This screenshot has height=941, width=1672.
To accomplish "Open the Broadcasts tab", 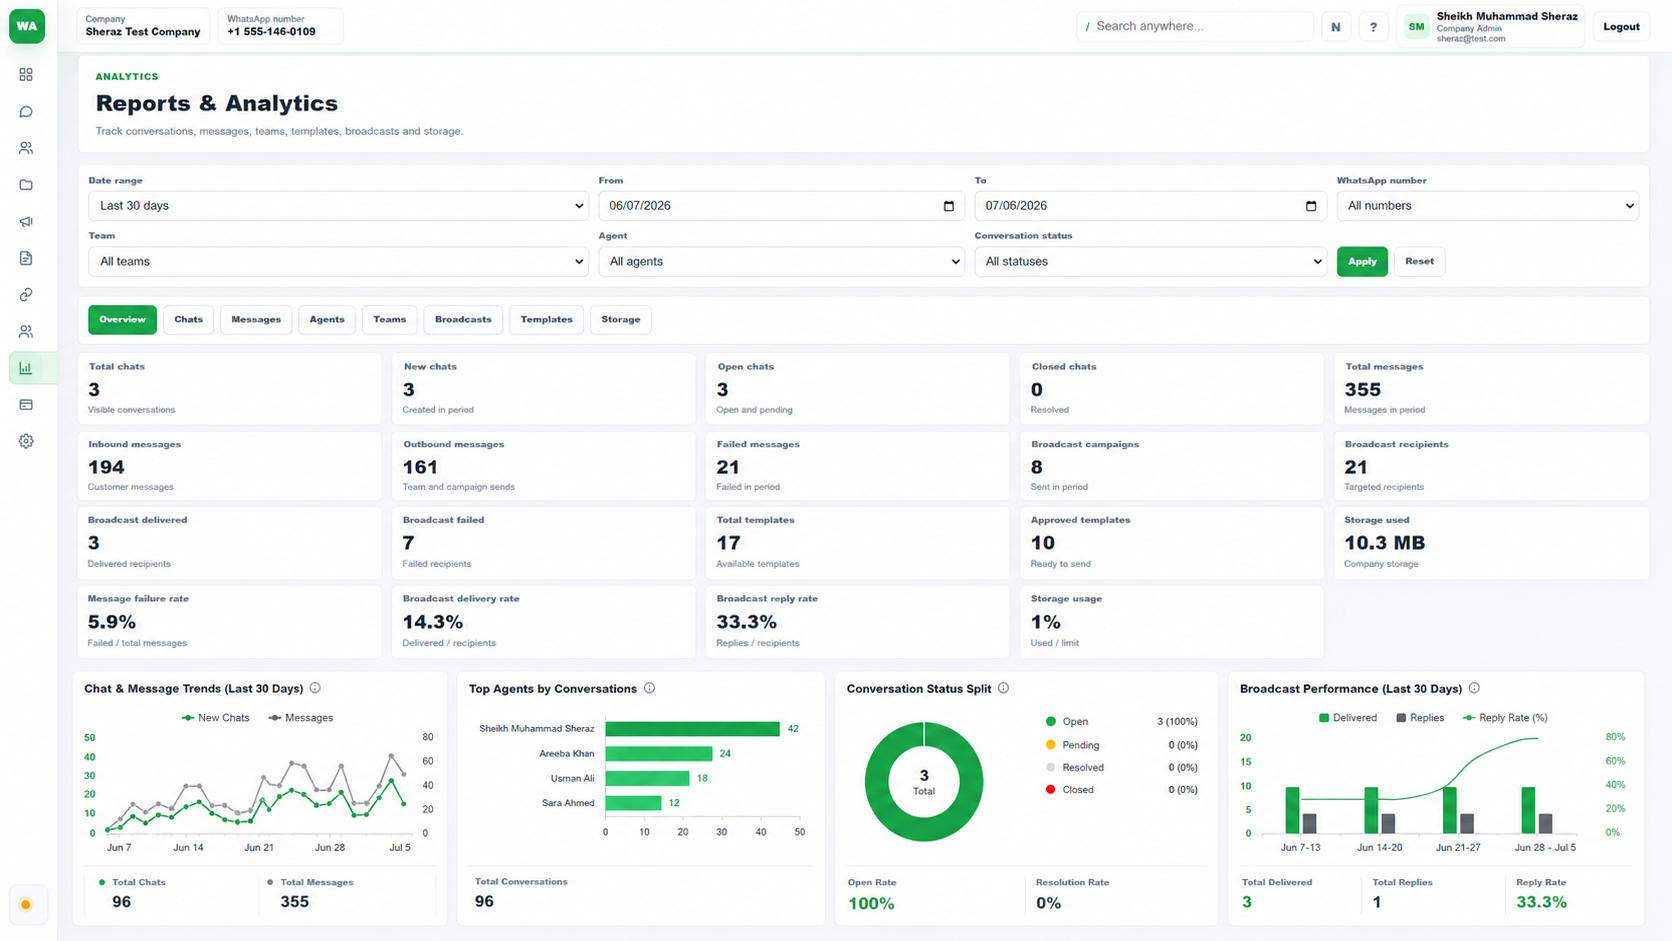I will pos(463,320).
